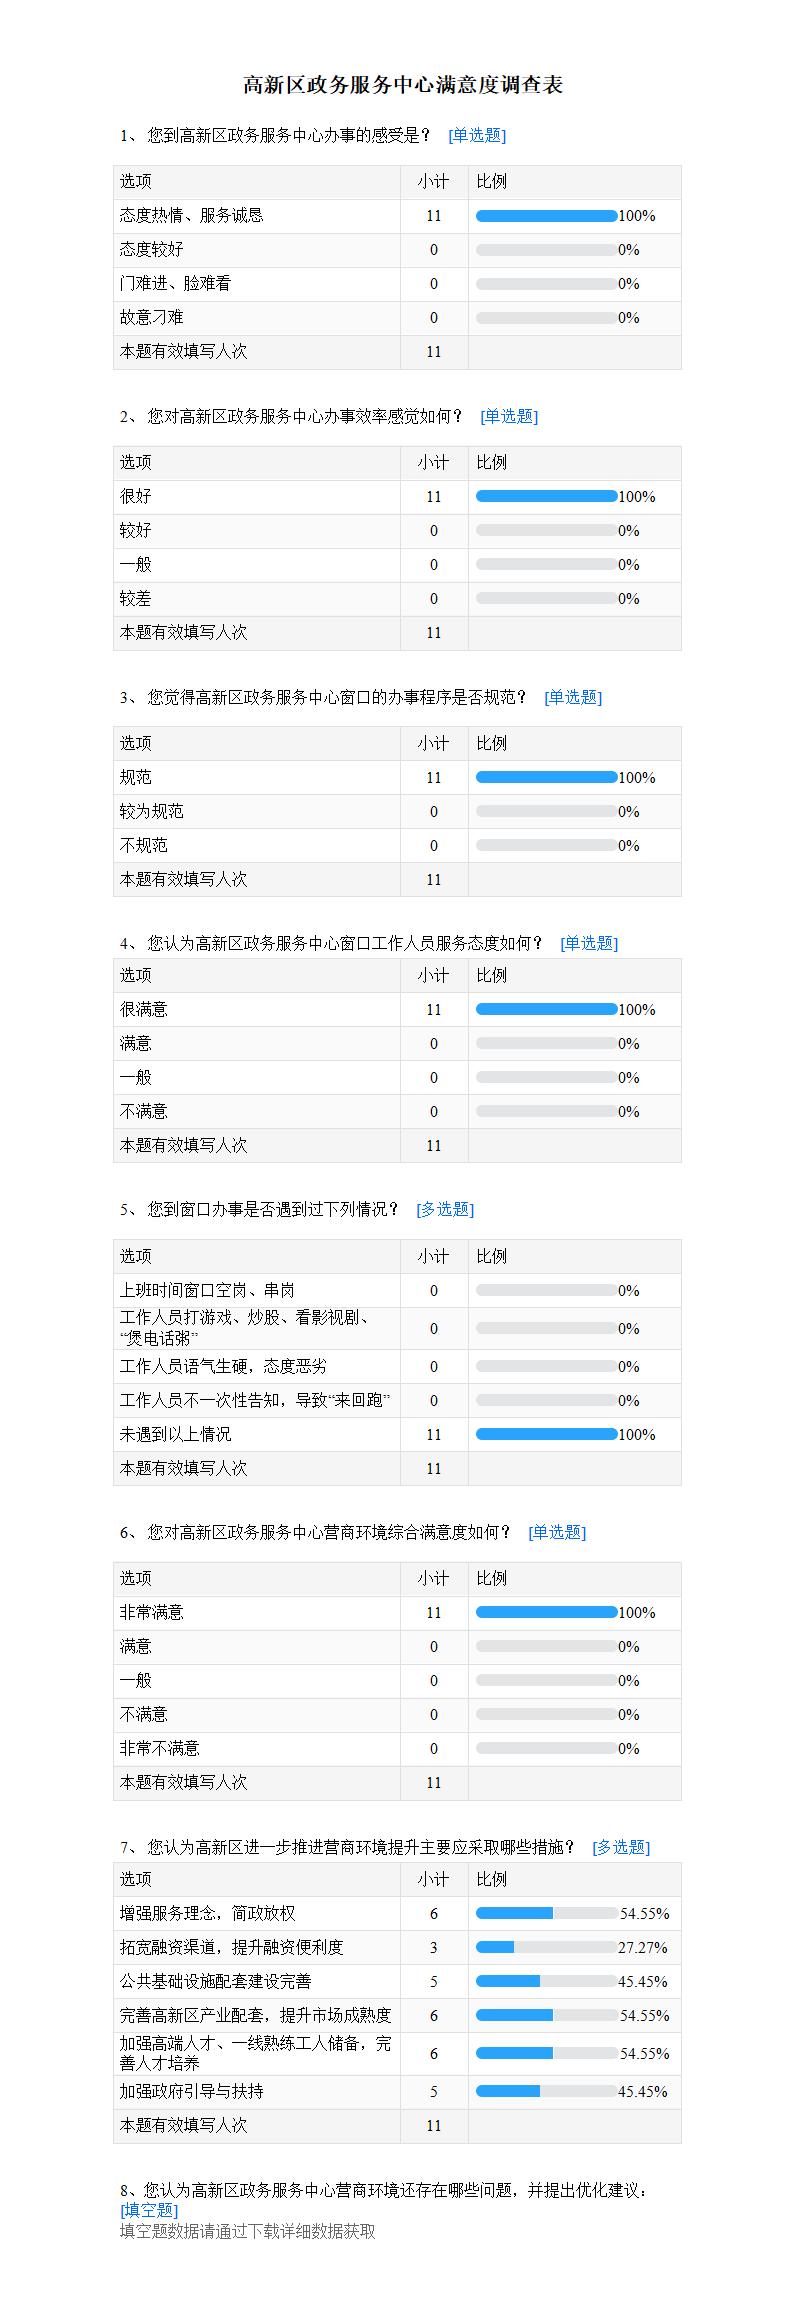Image resolution: width=793 pixels, height=2314 pixels.
Task: Click the 54.55% bar for 增强服务理念,简政放权
Action: [x=546, y=1914]
